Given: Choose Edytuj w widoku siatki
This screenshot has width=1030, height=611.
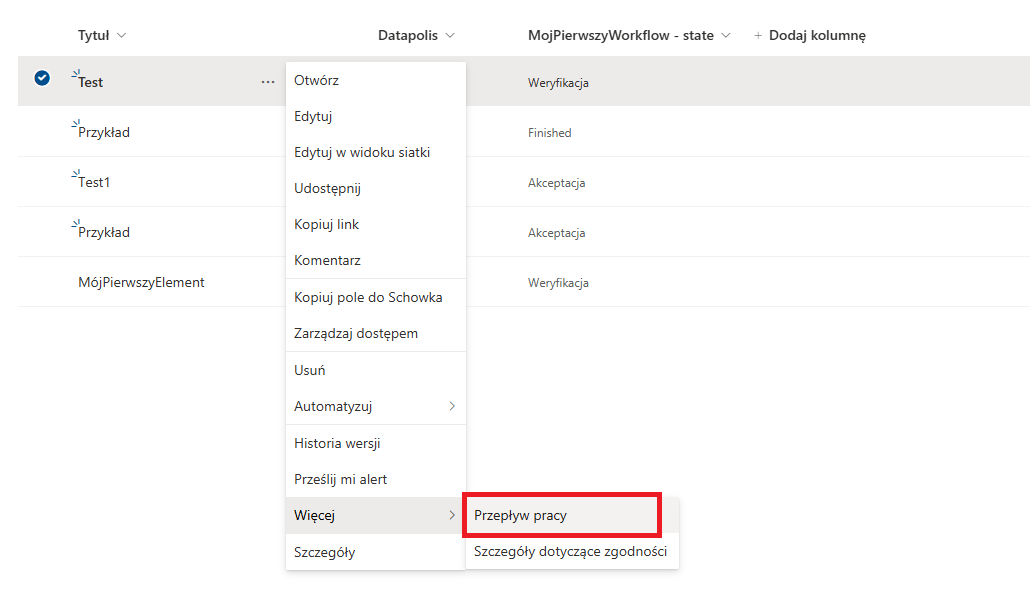Looking at the screenshot, I should pos(362,152).
